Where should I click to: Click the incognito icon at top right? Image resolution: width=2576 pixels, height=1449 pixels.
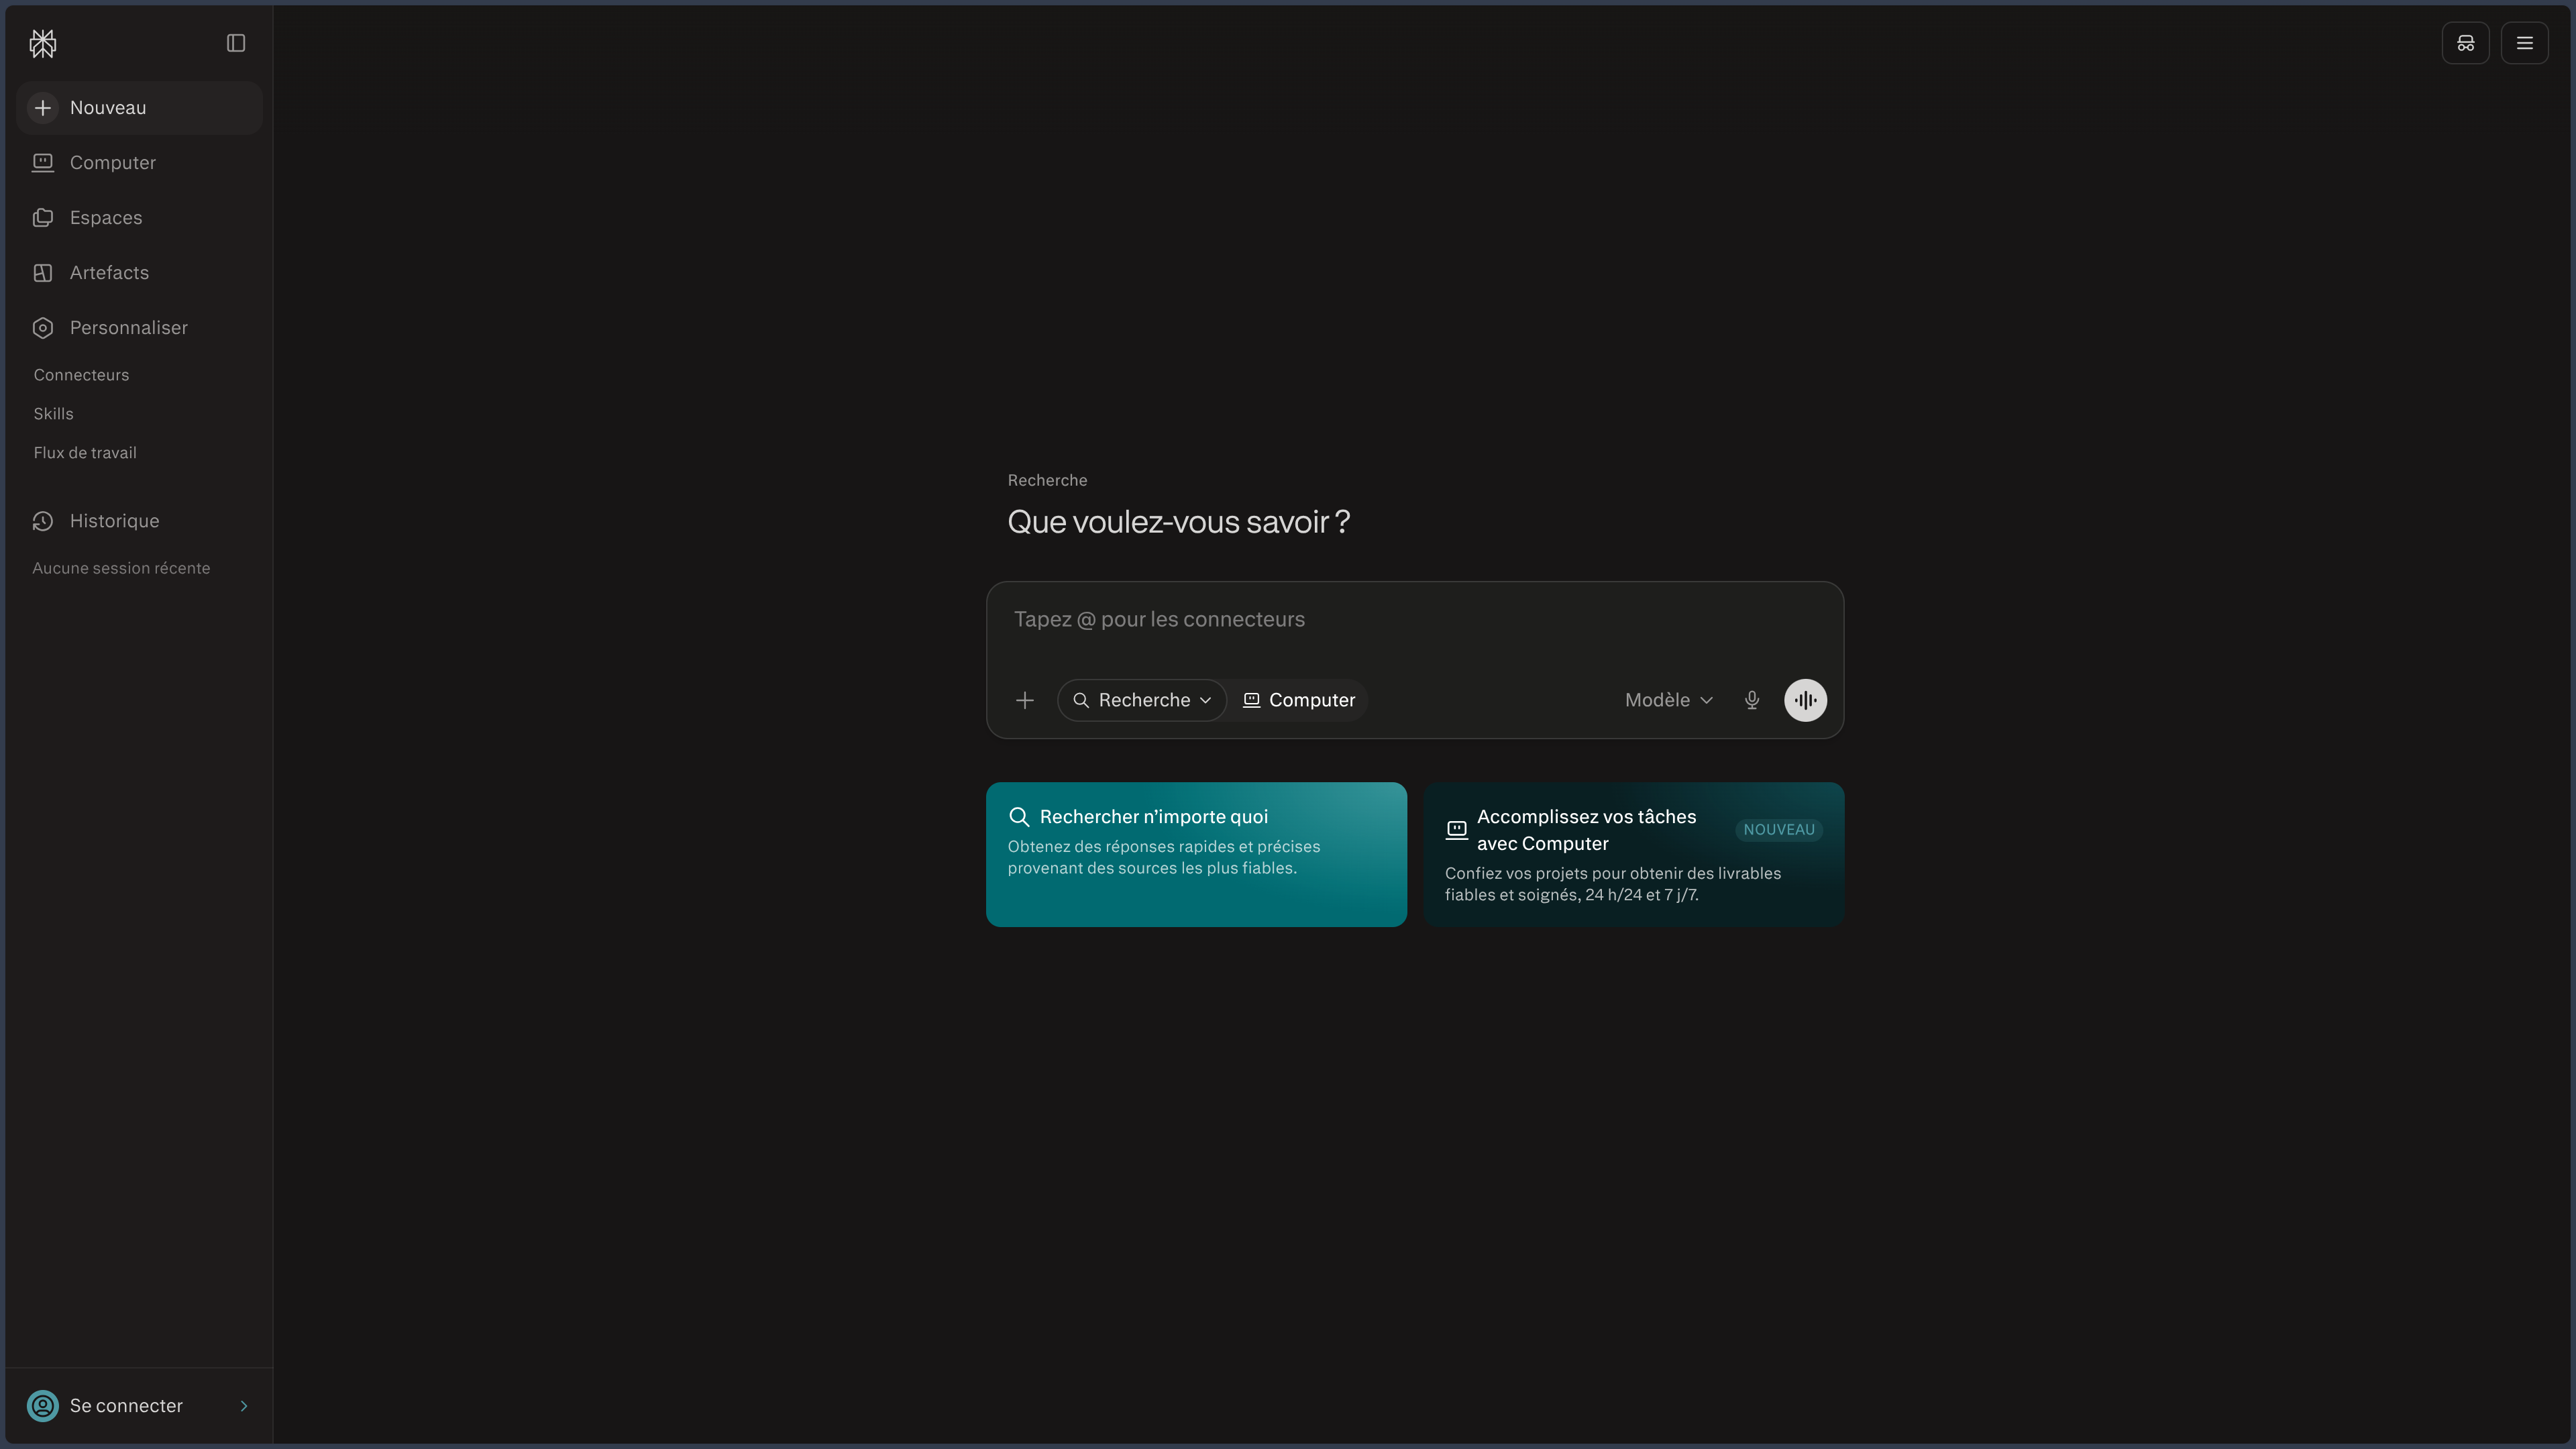click(x=2465, y=43)
